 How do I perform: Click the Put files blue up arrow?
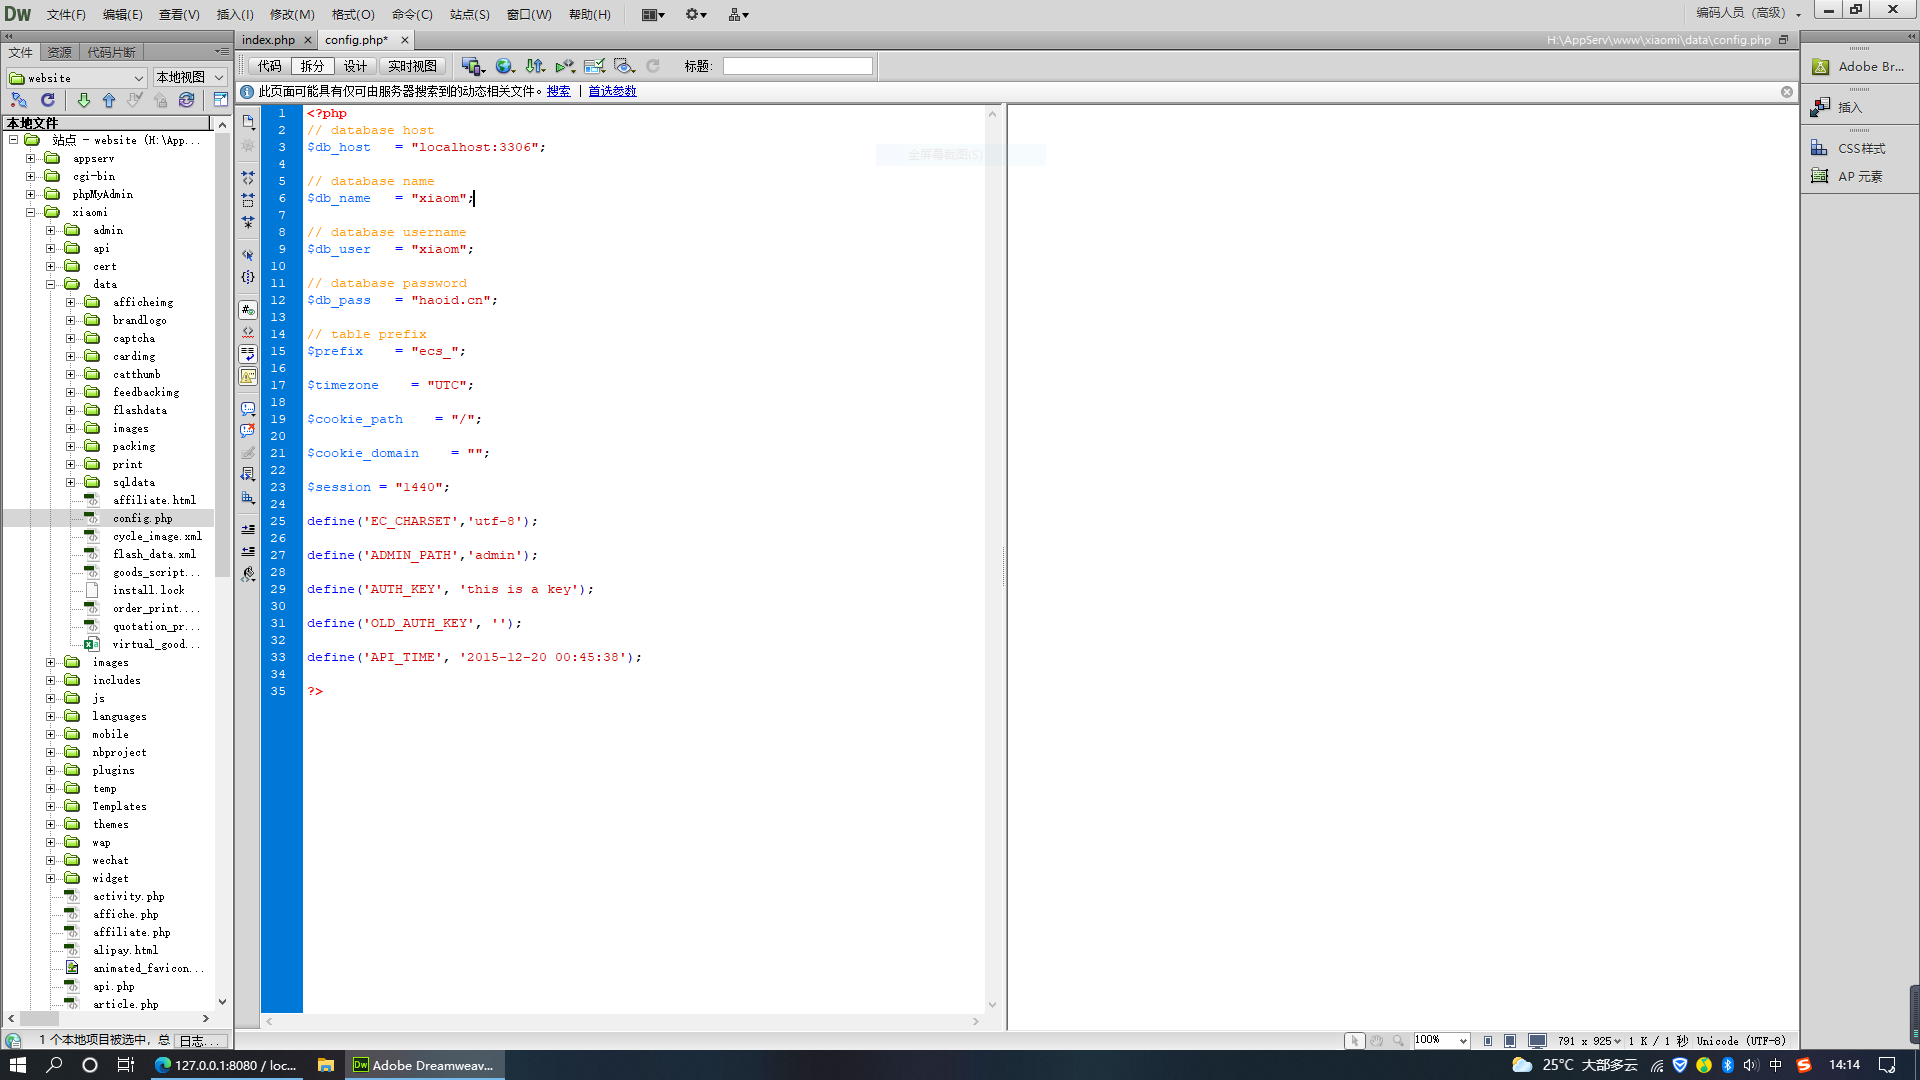(109, 100)
